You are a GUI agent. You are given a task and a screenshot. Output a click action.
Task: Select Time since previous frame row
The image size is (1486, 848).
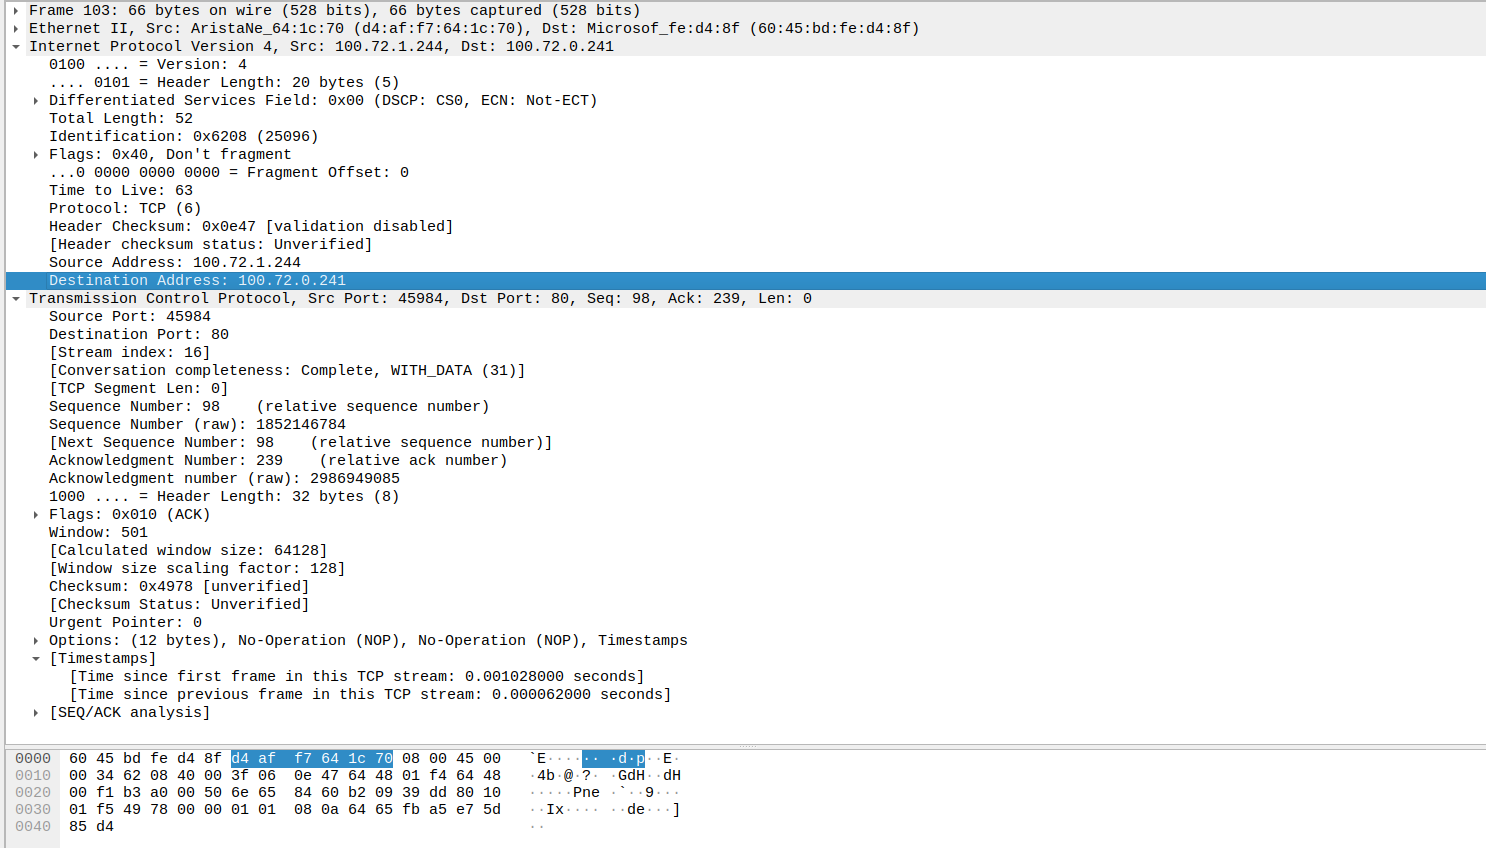(746, 694)
